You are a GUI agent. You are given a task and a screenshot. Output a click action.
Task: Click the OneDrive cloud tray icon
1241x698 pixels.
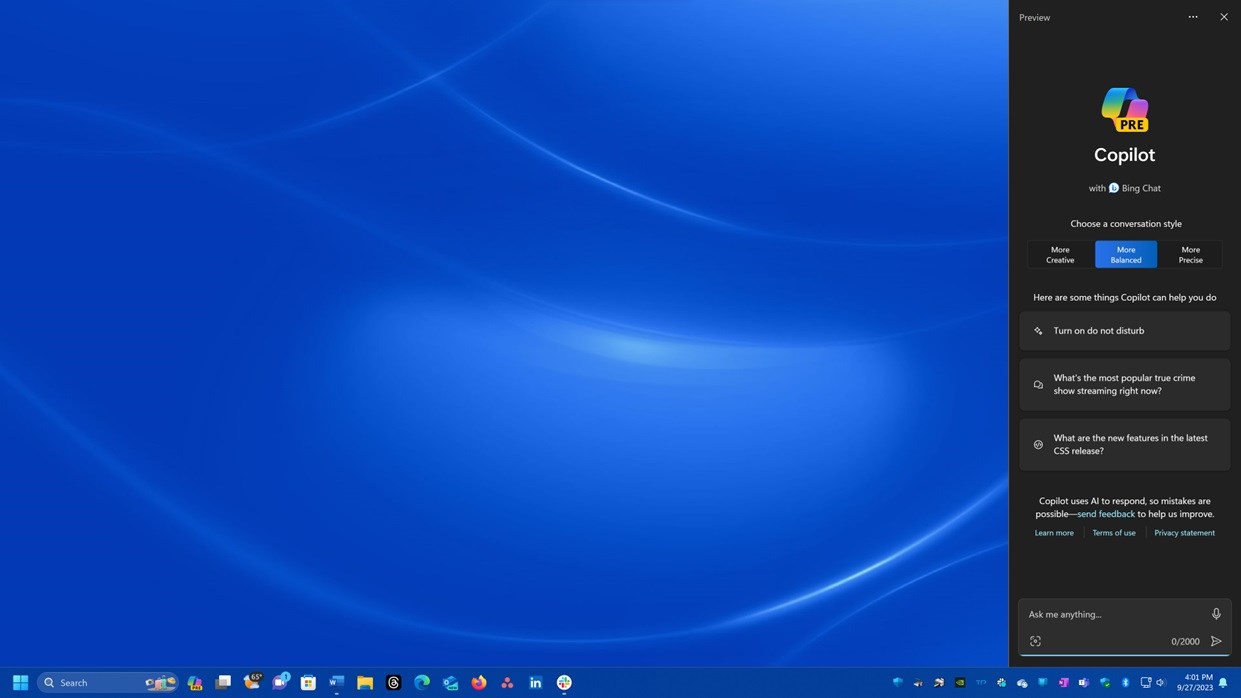(1022, 683)
